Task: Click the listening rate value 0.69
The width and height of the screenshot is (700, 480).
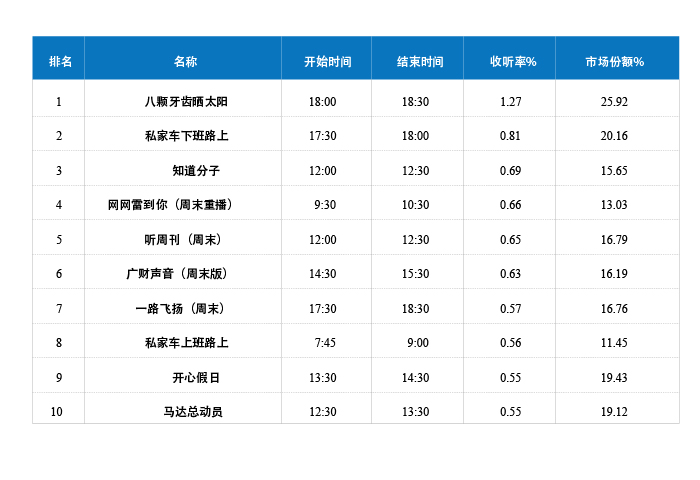Action: pyautogui.click(x=510, y=170)
